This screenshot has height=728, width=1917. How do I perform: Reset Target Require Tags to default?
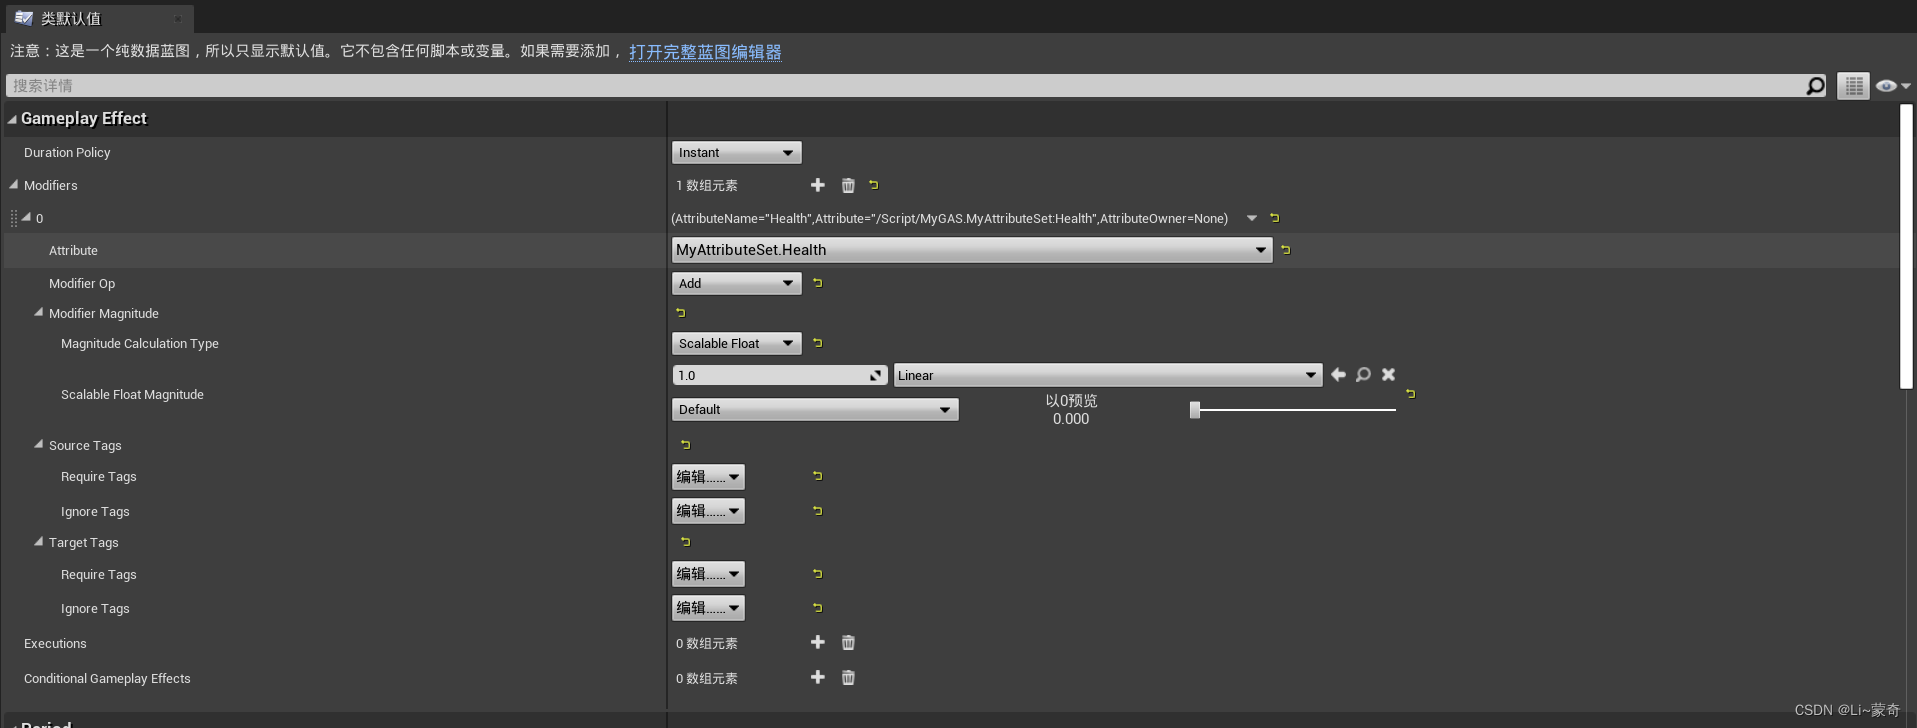pos(818,574)
